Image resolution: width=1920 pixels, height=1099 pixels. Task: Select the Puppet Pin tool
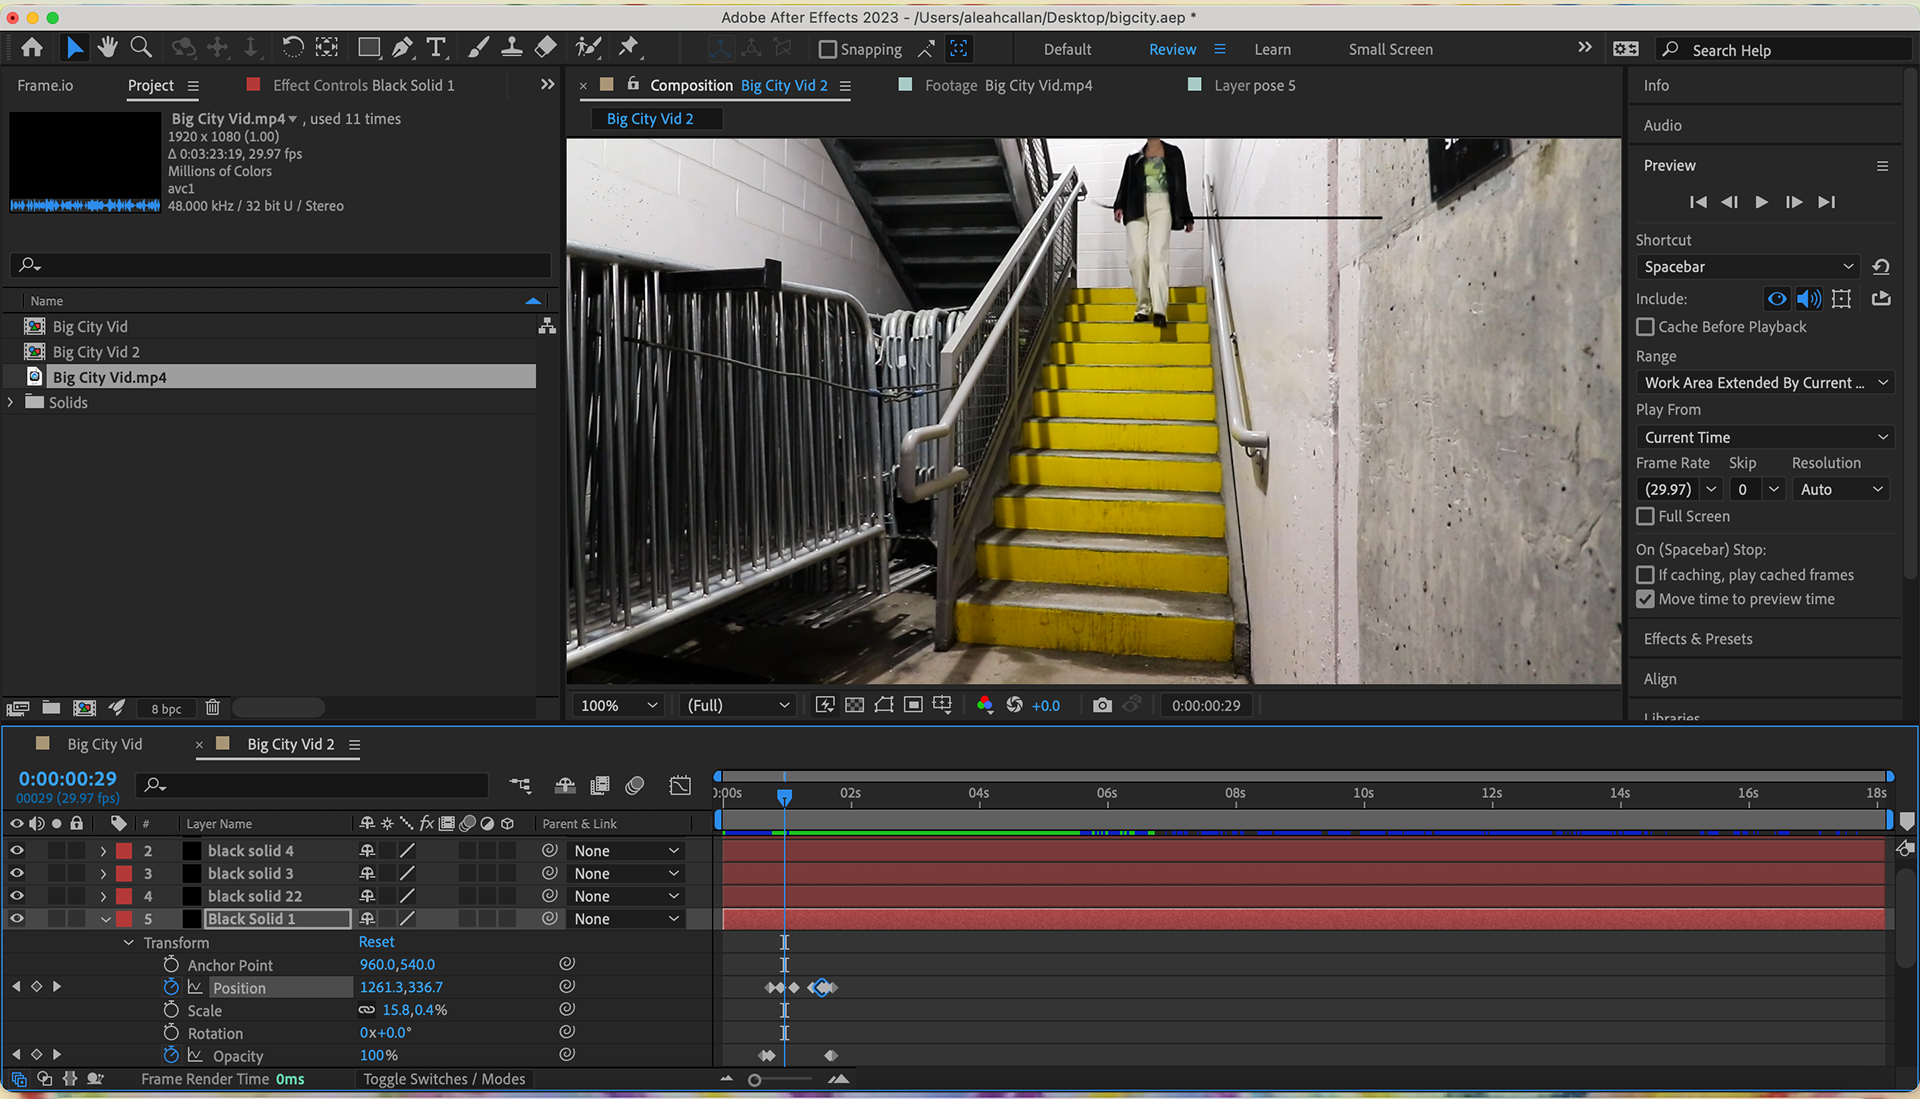point(629,47)
